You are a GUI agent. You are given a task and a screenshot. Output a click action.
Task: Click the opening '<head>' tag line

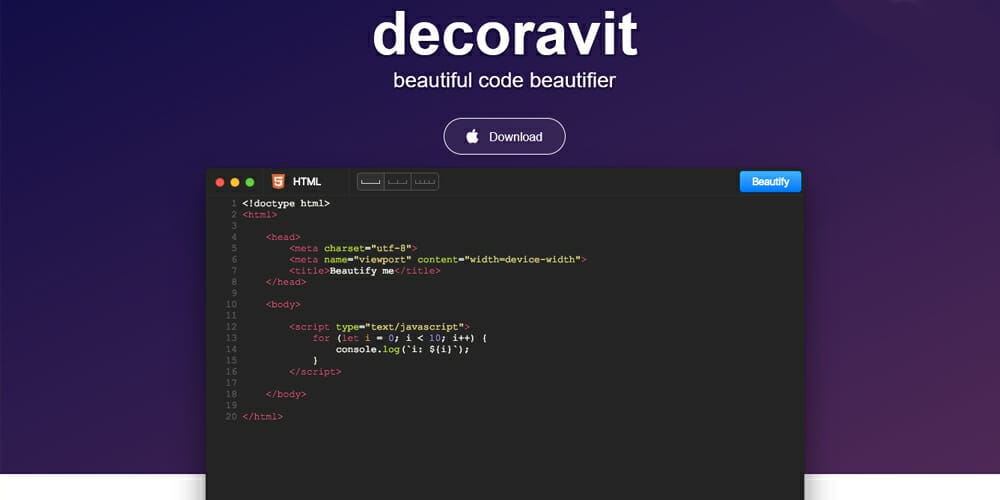coord(283,237)
